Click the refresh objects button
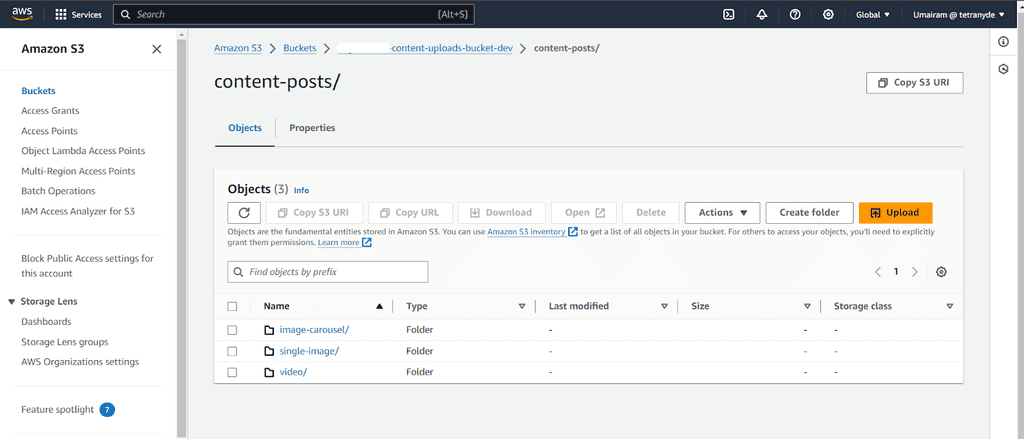This screenshot has height=439, width=1024. click(244, 212)
